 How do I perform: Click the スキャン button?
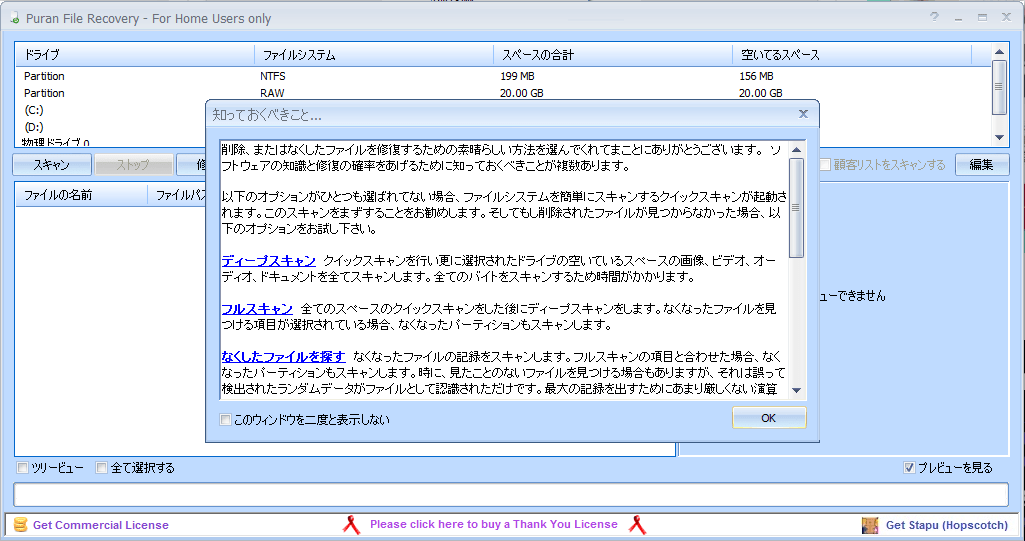(x=52, y=165)
